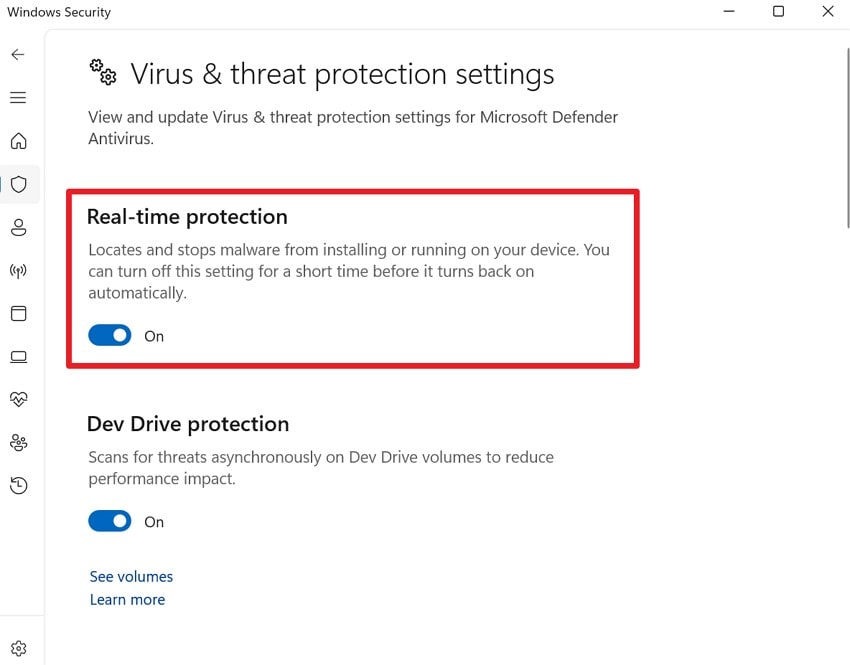Open Account protection person icon
Image resolution: width=850 pixels, height=665 pixels.
[18, 228]
